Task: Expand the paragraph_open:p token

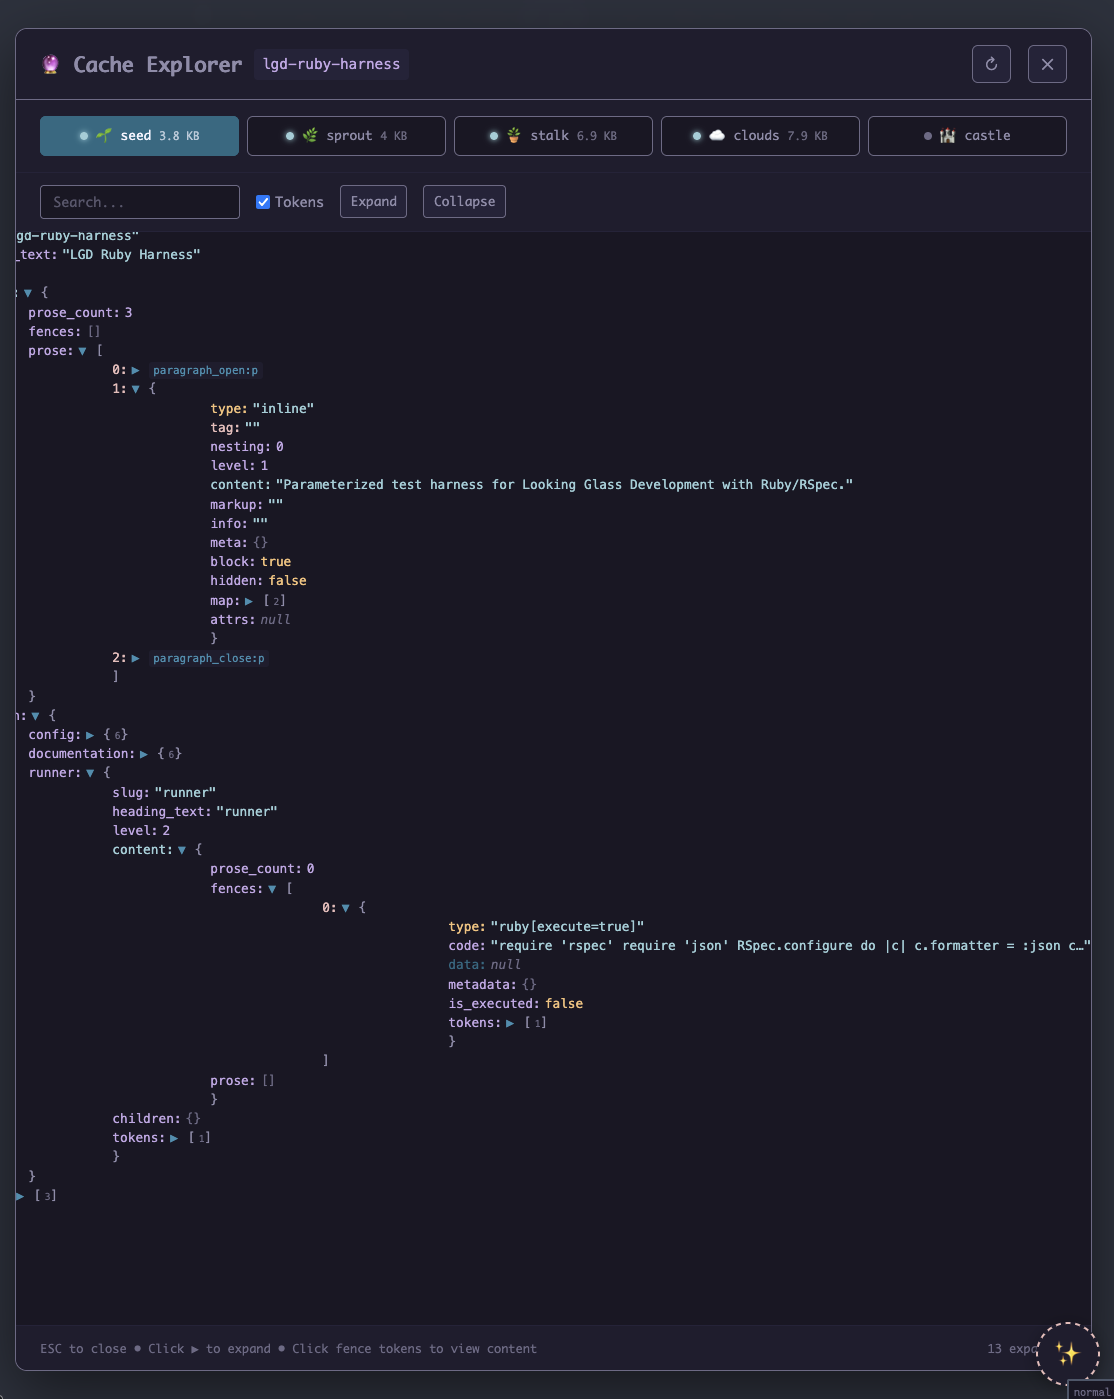Action: pos(136,370)
